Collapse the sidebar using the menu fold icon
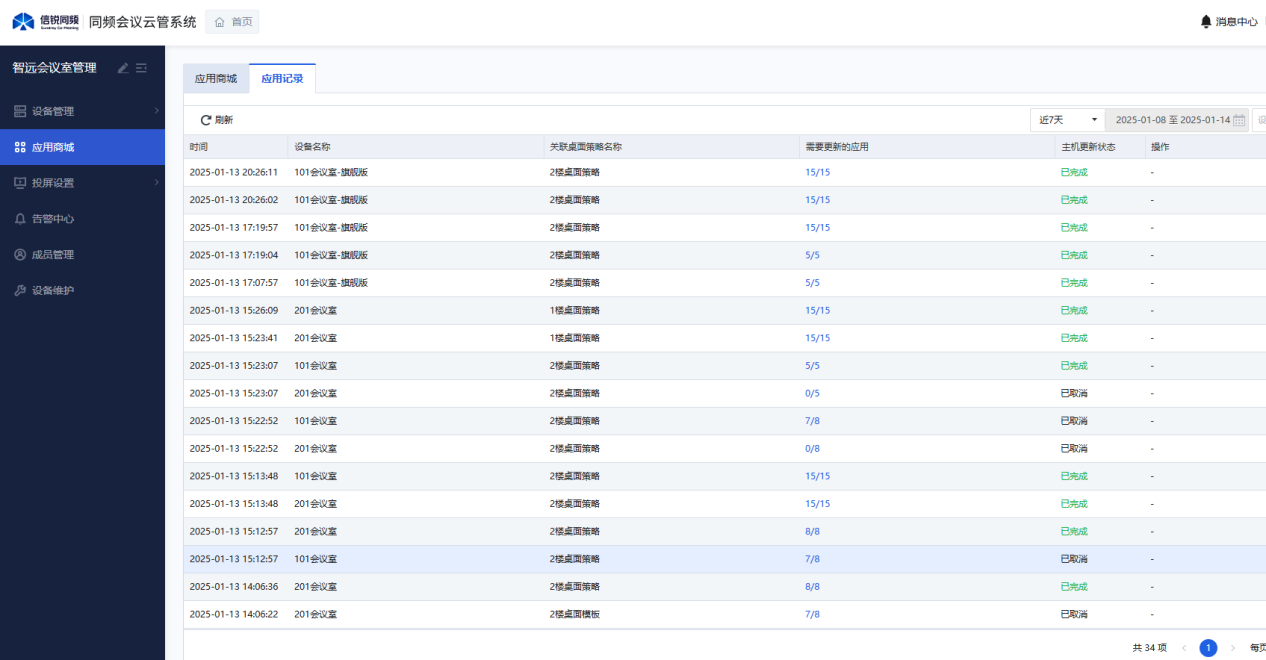Screen dimensions: 1266x660 142,68
